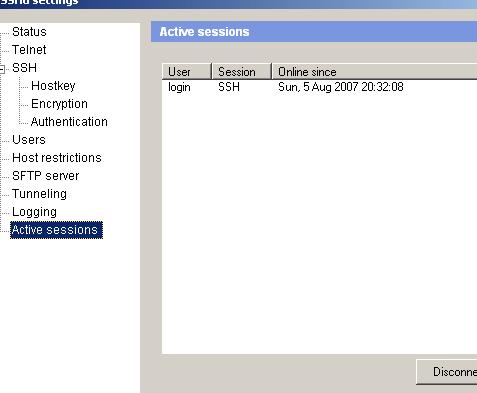Select Users in the tree

click(29, 140)
